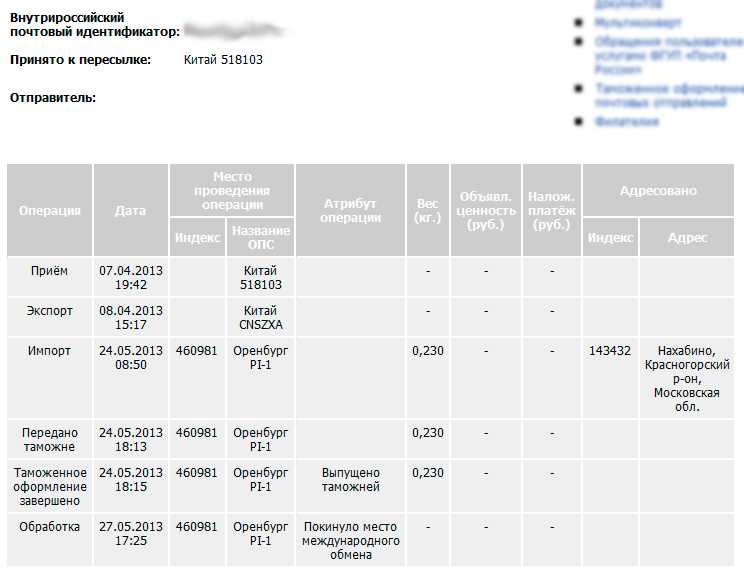Click the 'Индекс' subheader under Место проведения
This screenshot has height=580, width=744.
click(x=197, y=237)
